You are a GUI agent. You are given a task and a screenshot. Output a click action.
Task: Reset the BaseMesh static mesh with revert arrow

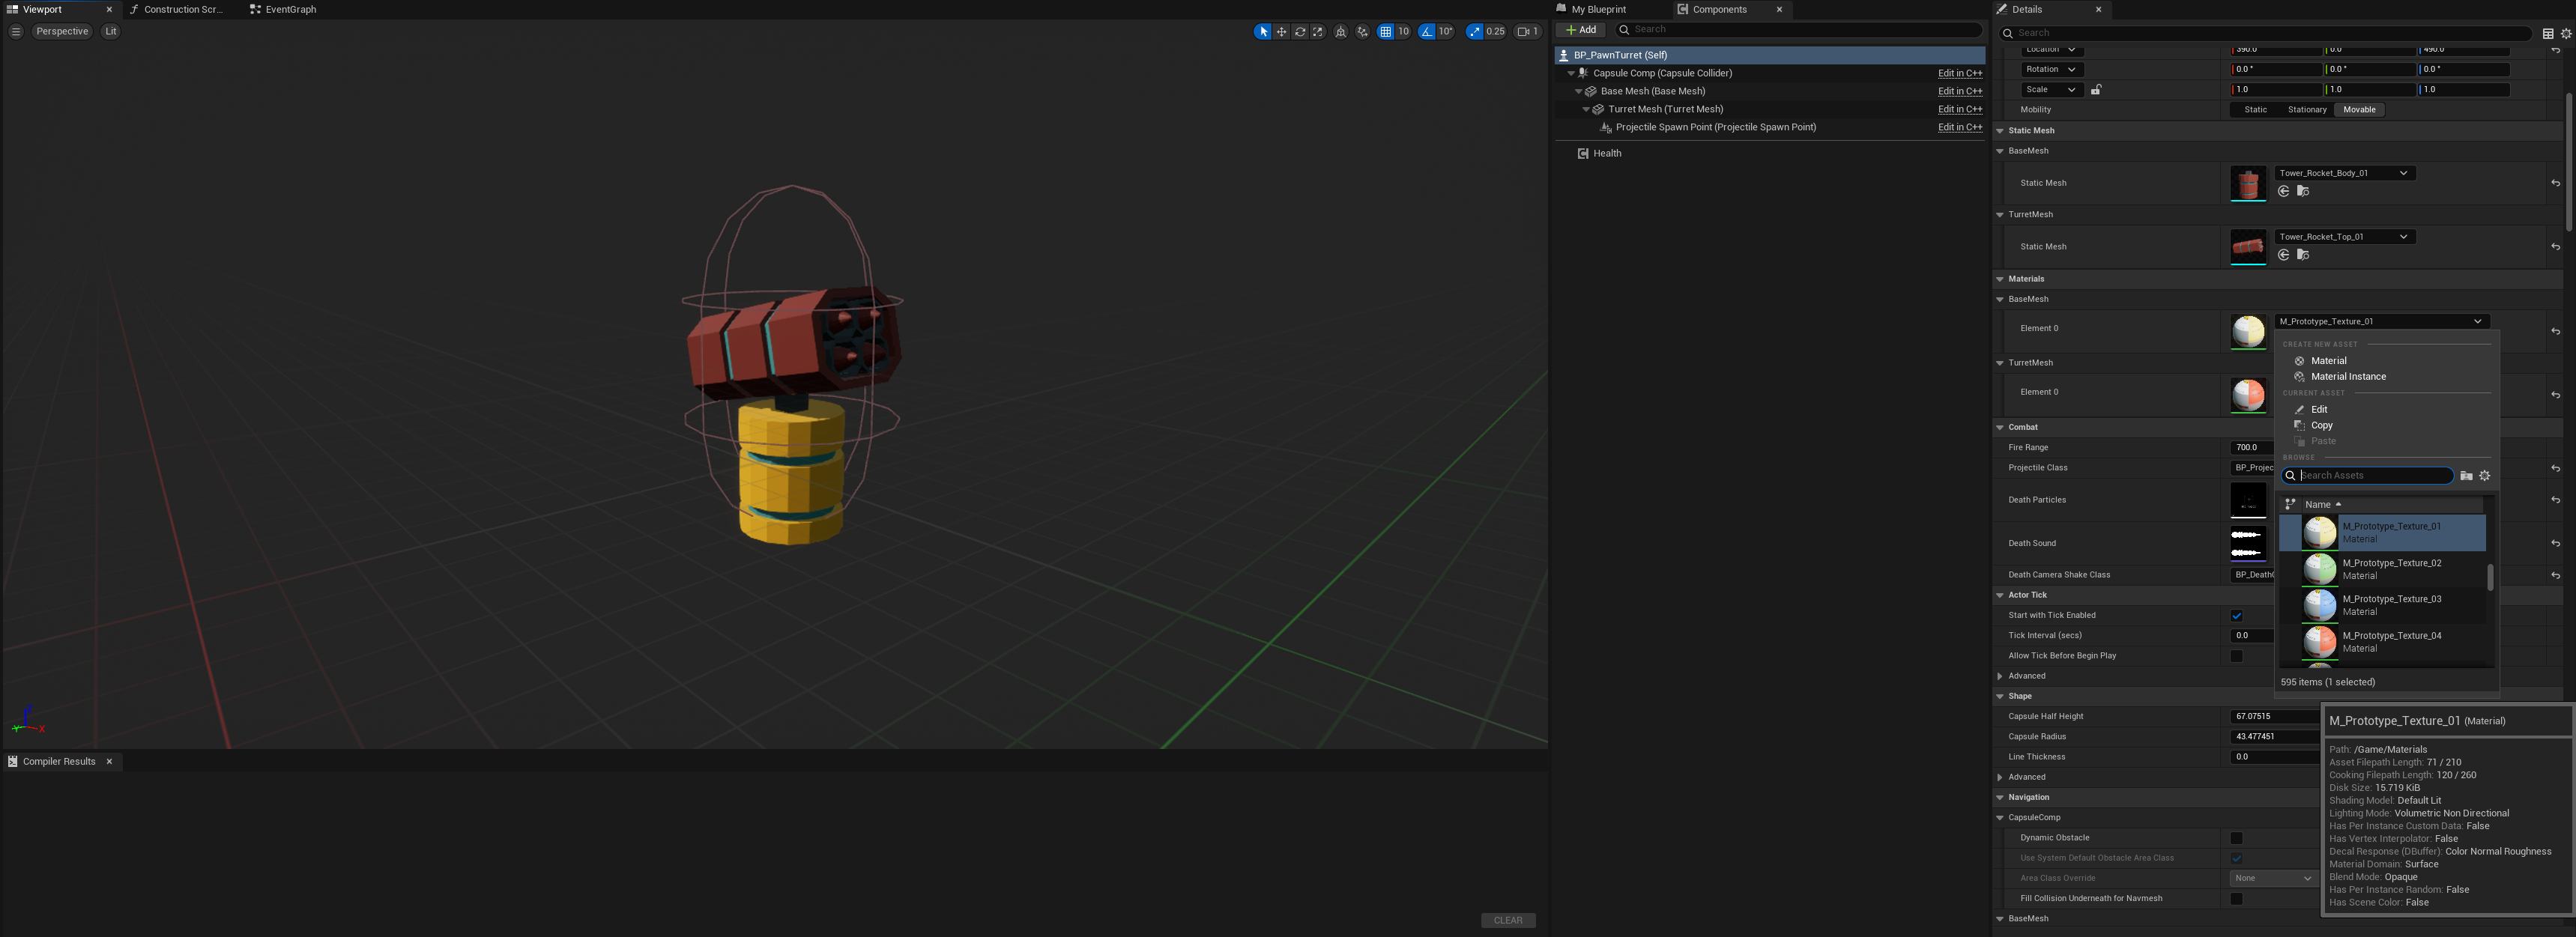[x=2556, y=183]
